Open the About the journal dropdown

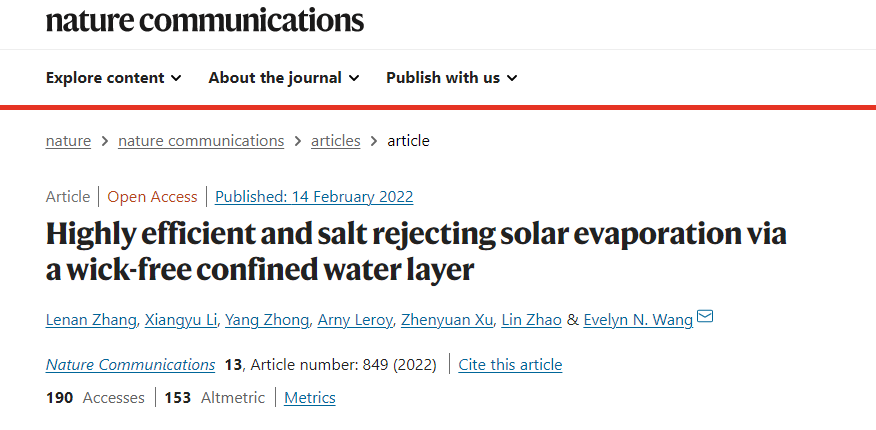click(284, 78)
